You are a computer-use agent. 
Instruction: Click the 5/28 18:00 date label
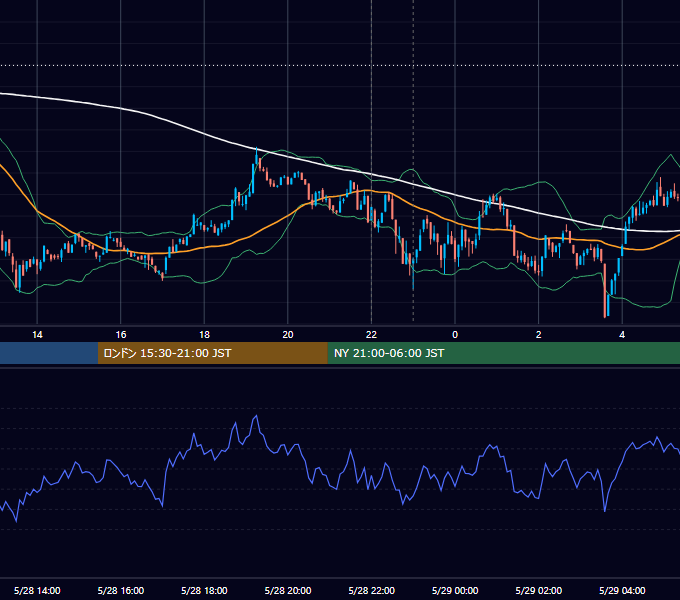[204, 590]
